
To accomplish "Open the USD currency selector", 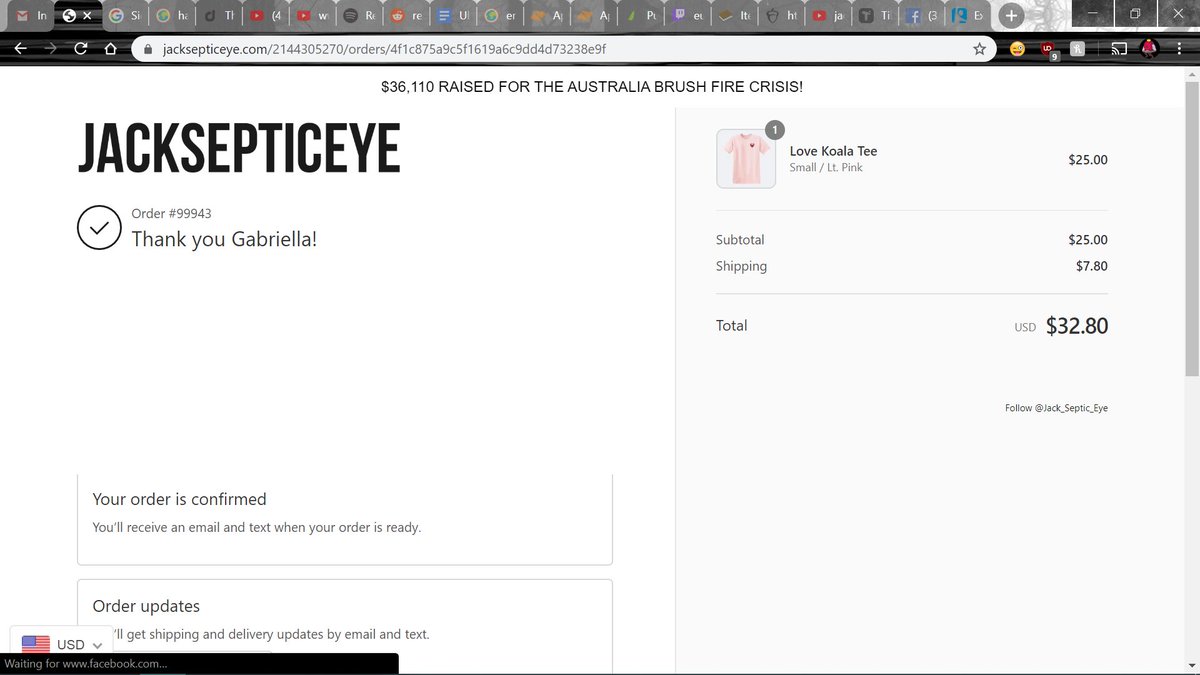I will 61,645.
